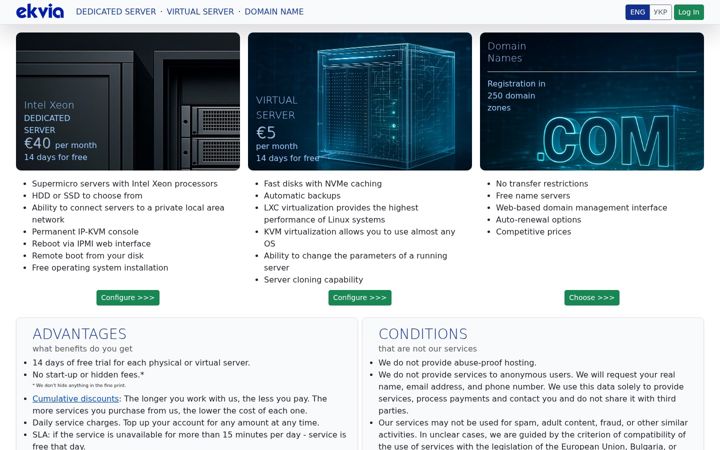Click 'Server cloning capability' item
Image resolution: width=720 pixels, height=450 pixels.
313,280
